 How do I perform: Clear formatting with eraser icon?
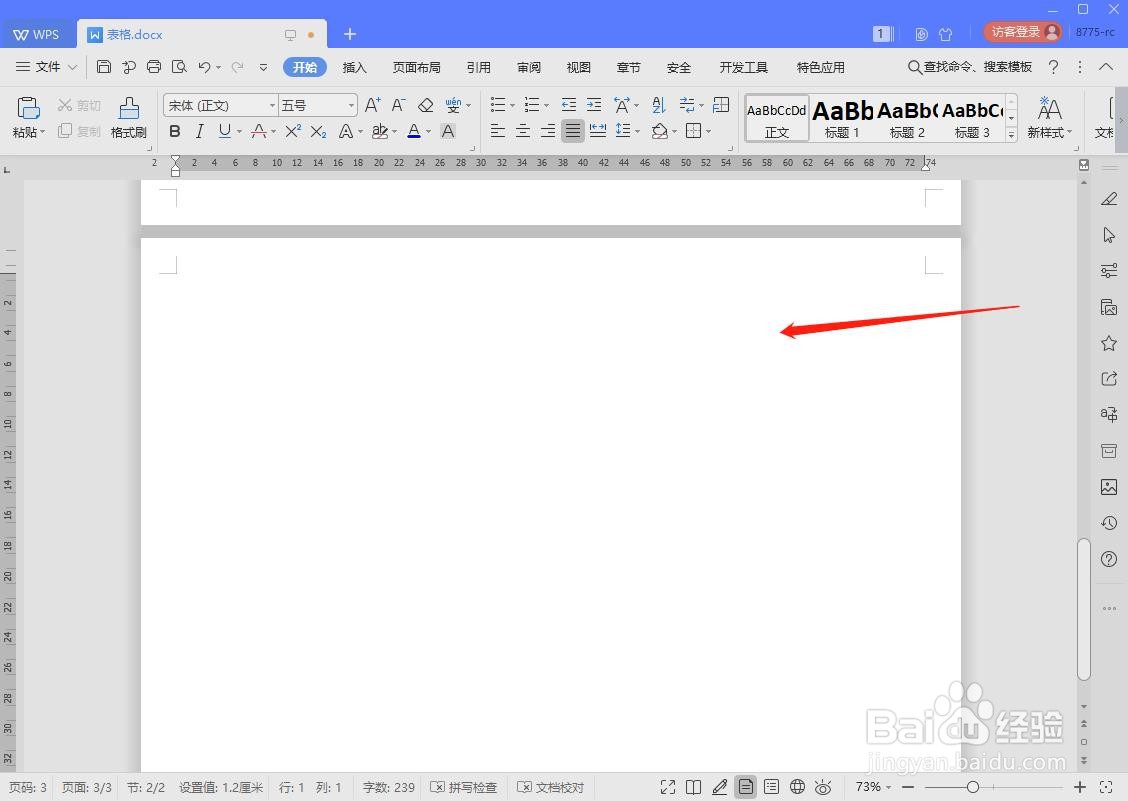pyautogui.click(x=425, y=105)
